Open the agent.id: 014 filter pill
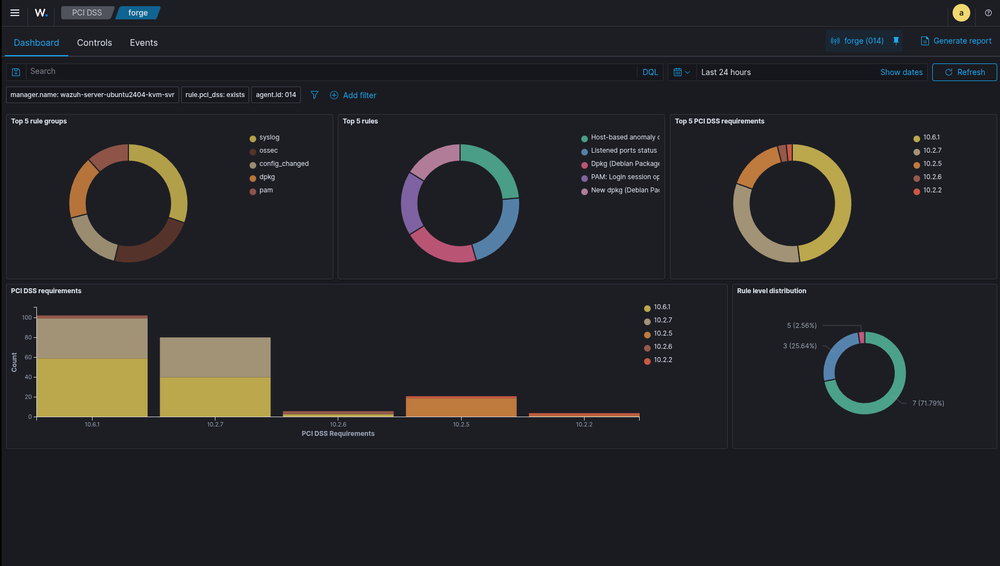The height and width of the screenshot is (566, 1000). [276, 95]
